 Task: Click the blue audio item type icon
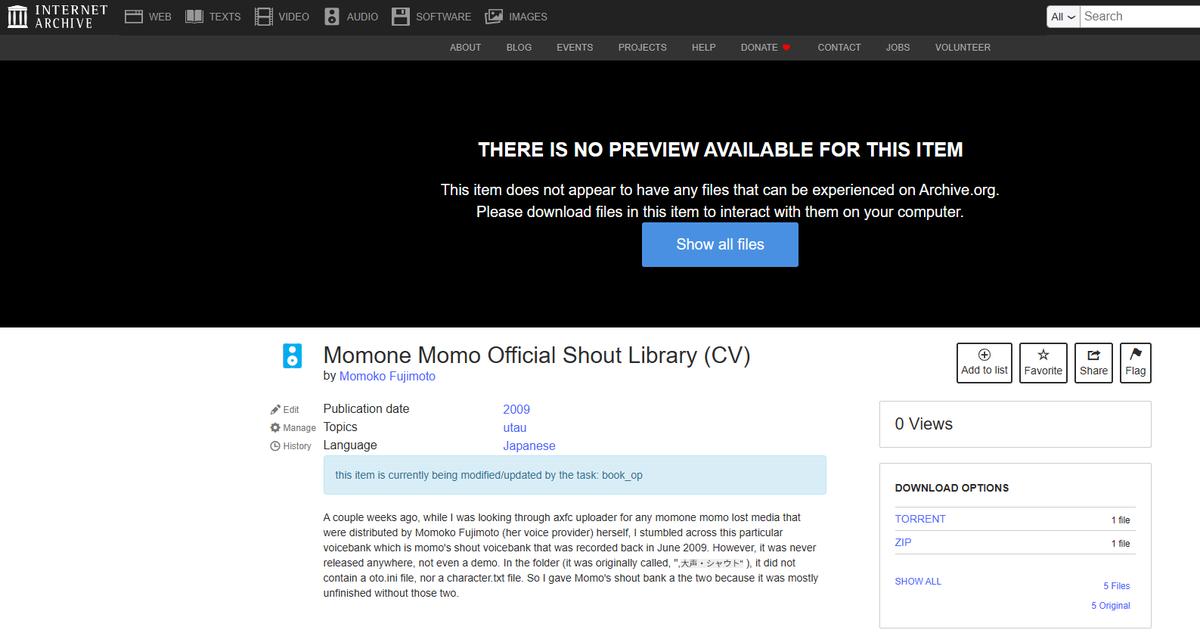pos(292,355)
